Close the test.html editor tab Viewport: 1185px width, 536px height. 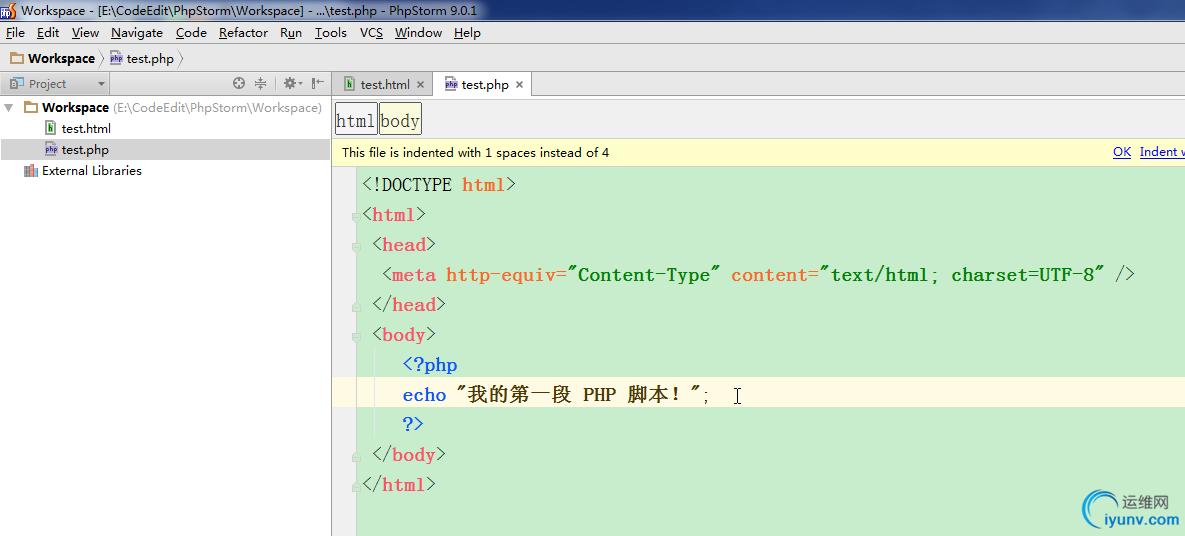420,85
